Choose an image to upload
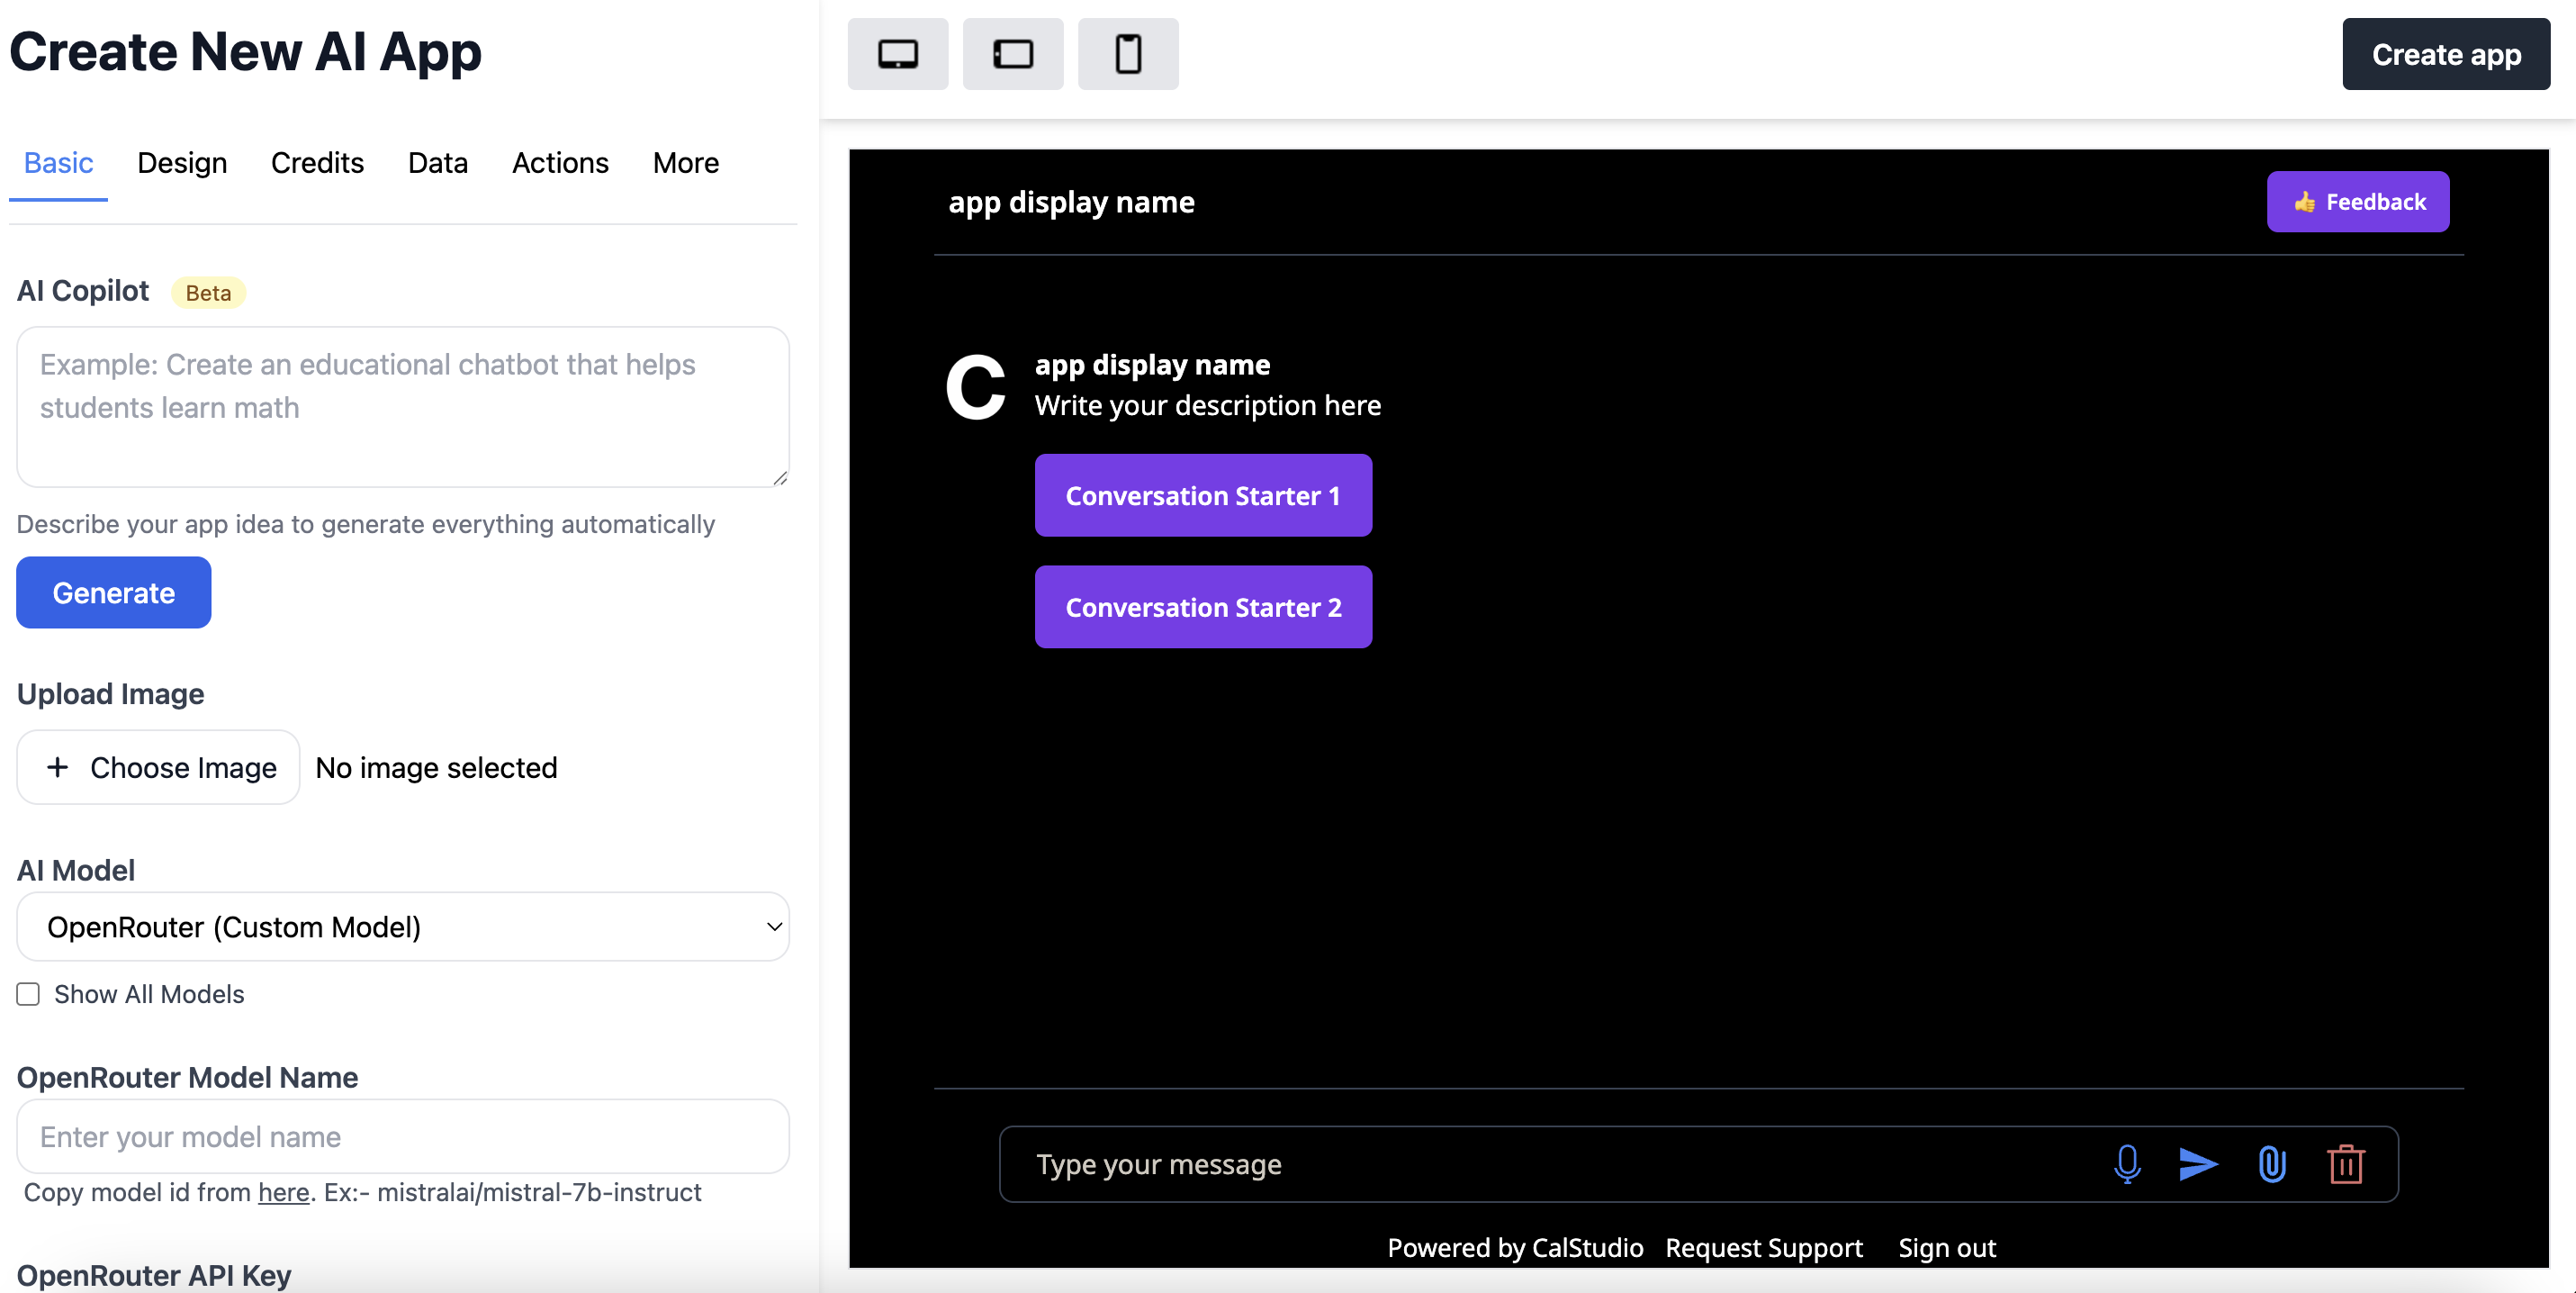Viewport: 2576px width, 1293px height. 157,767
